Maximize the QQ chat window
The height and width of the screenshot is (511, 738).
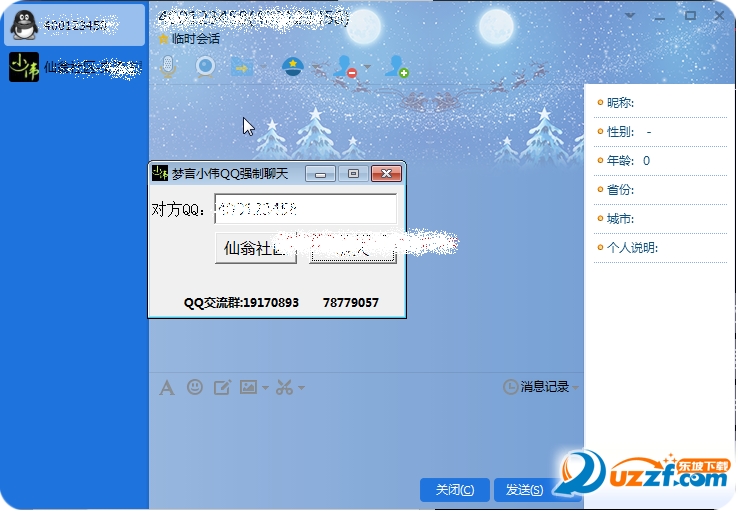[x=690, y=16]
